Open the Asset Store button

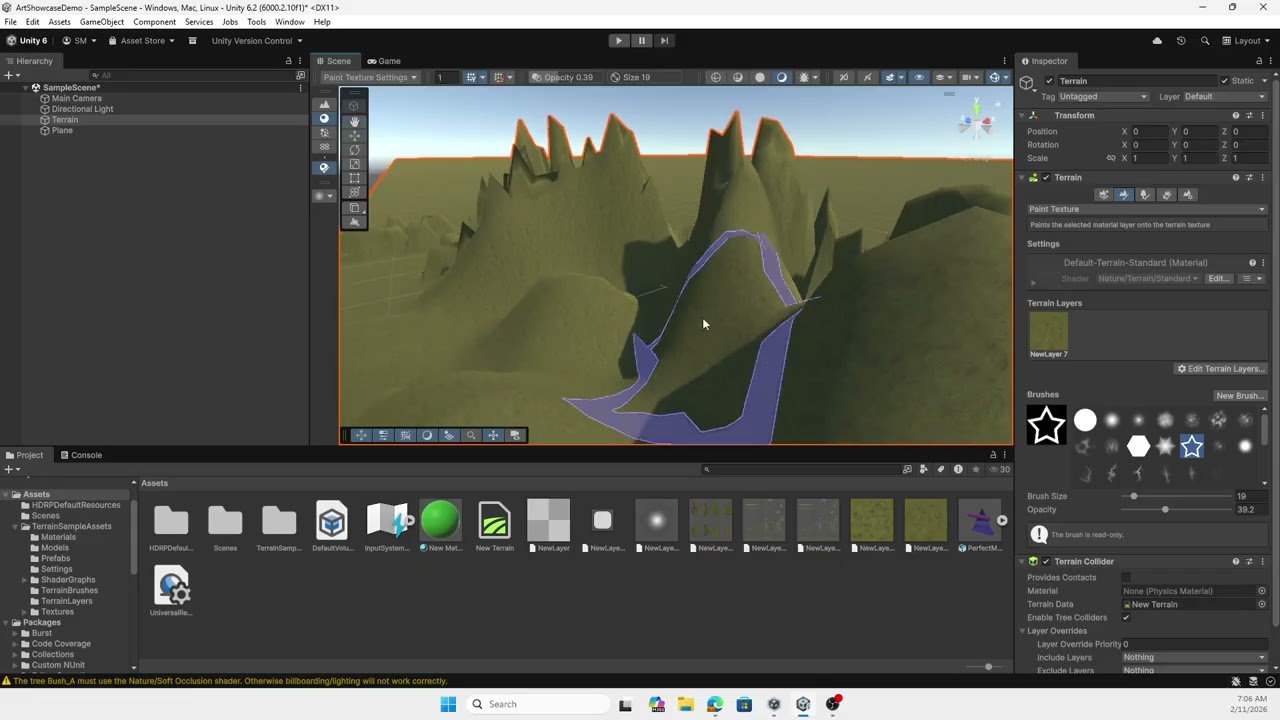tap(142, 41)
